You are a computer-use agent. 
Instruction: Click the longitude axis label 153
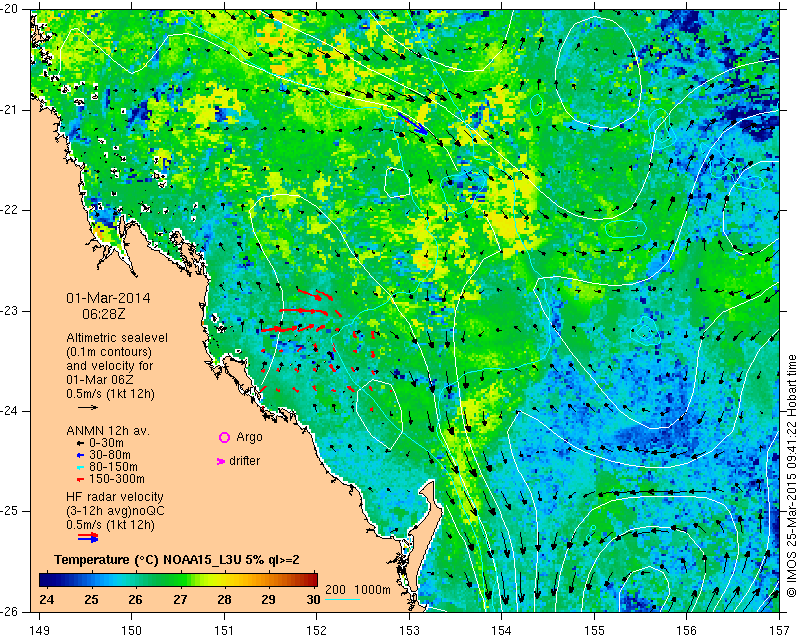pos(409,631)
